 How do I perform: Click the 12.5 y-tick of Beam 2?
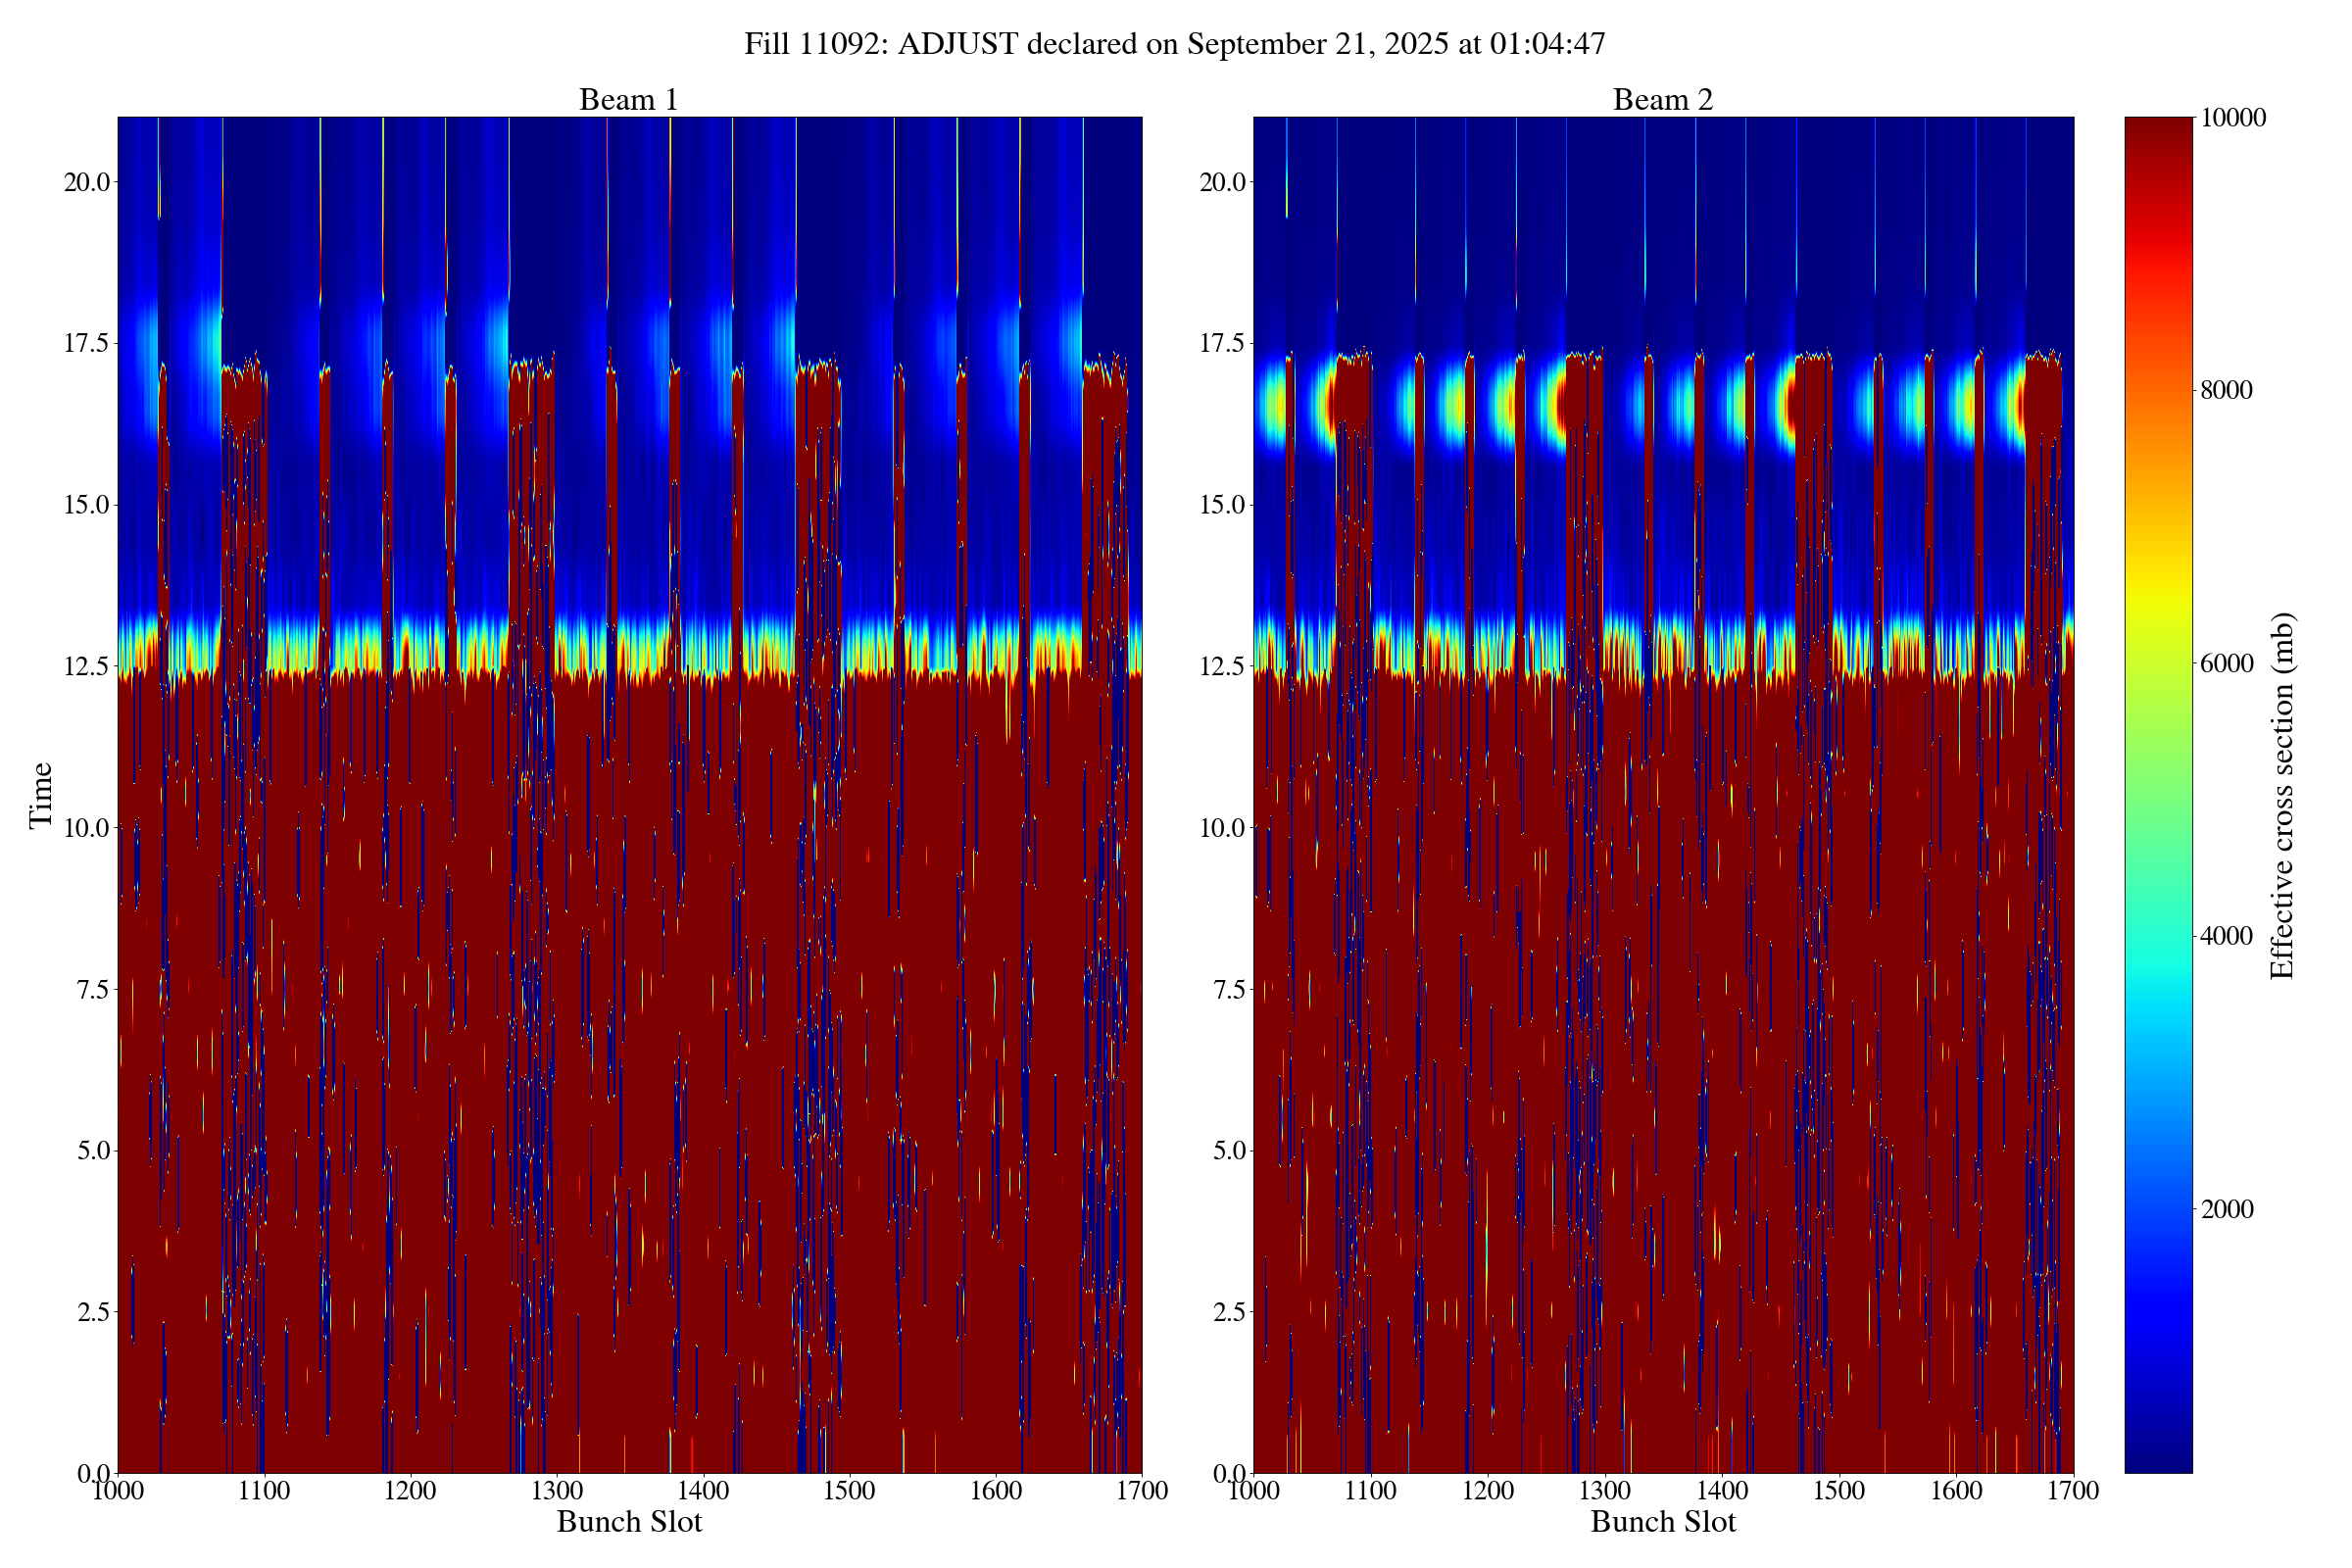[1221, 666]
